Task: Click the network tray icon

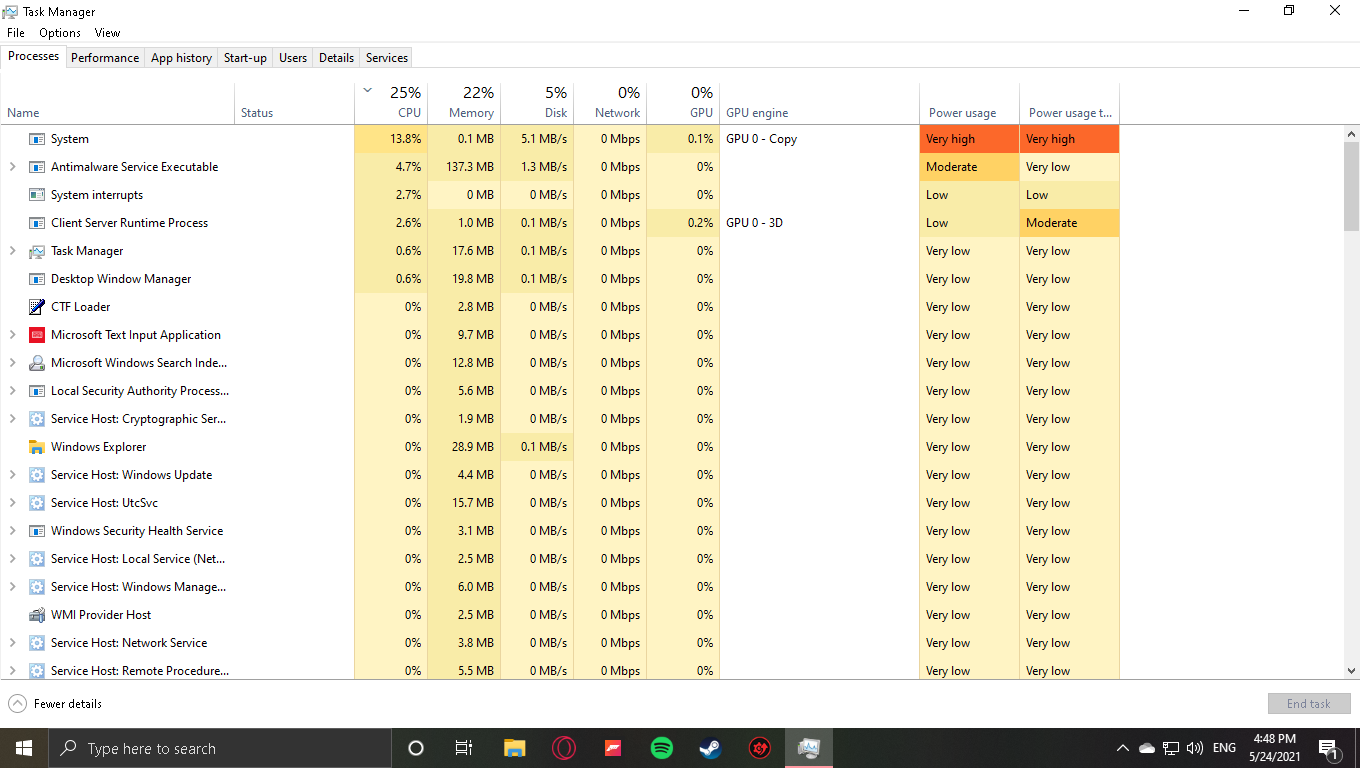Action: [x=1171, y=748]
